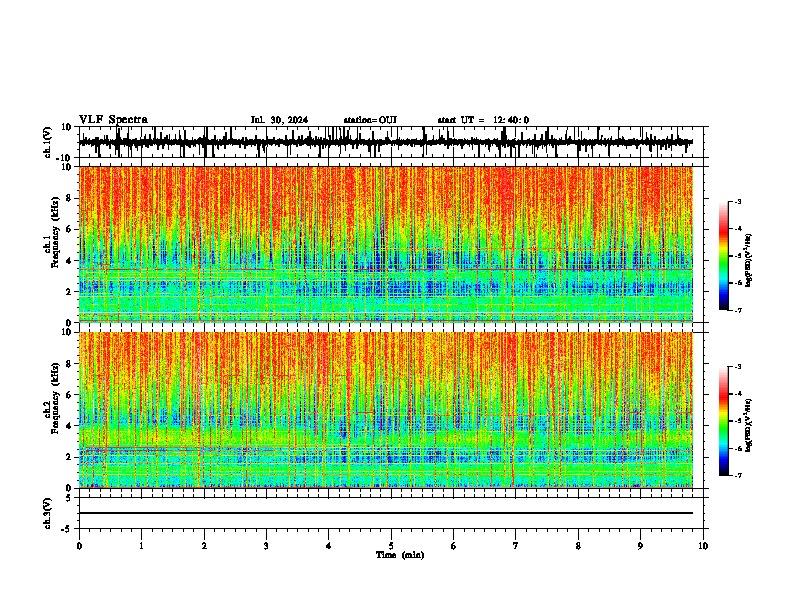Click time axis tick label '9'
Image resolution: width=792 pixels, height=612 pixels.
pos(640,546)
